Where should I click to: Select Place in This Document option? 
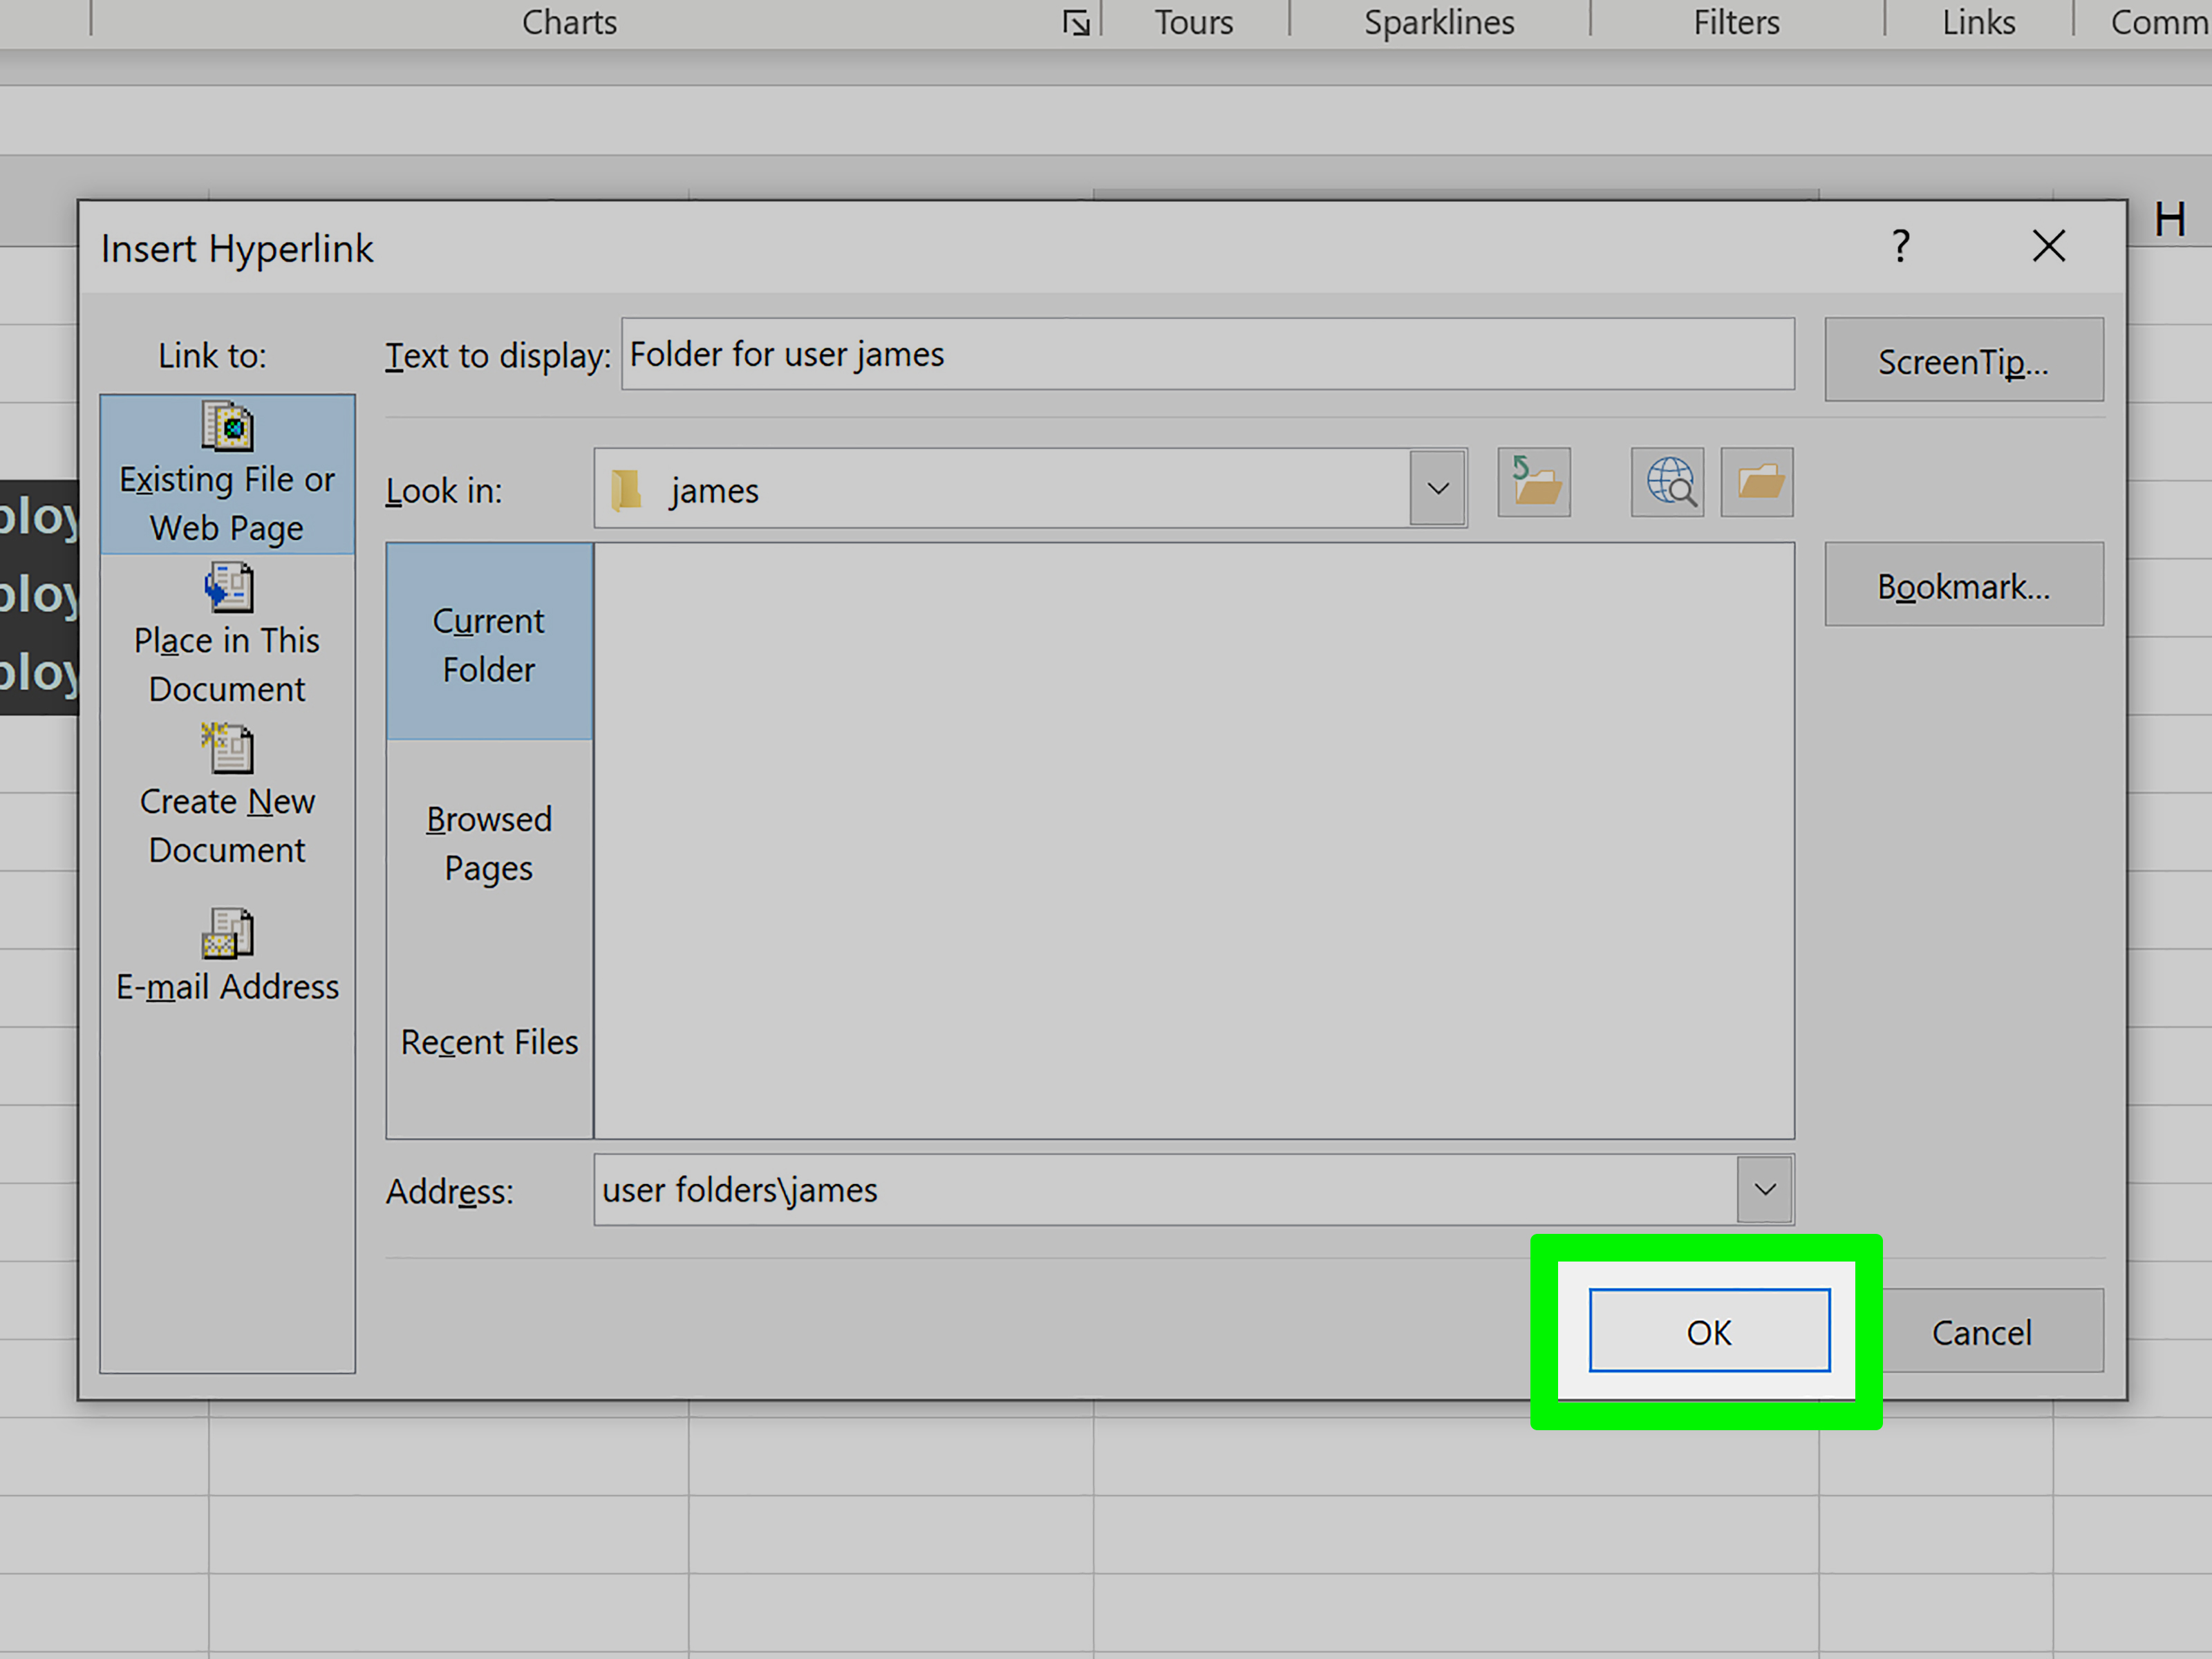227,635
